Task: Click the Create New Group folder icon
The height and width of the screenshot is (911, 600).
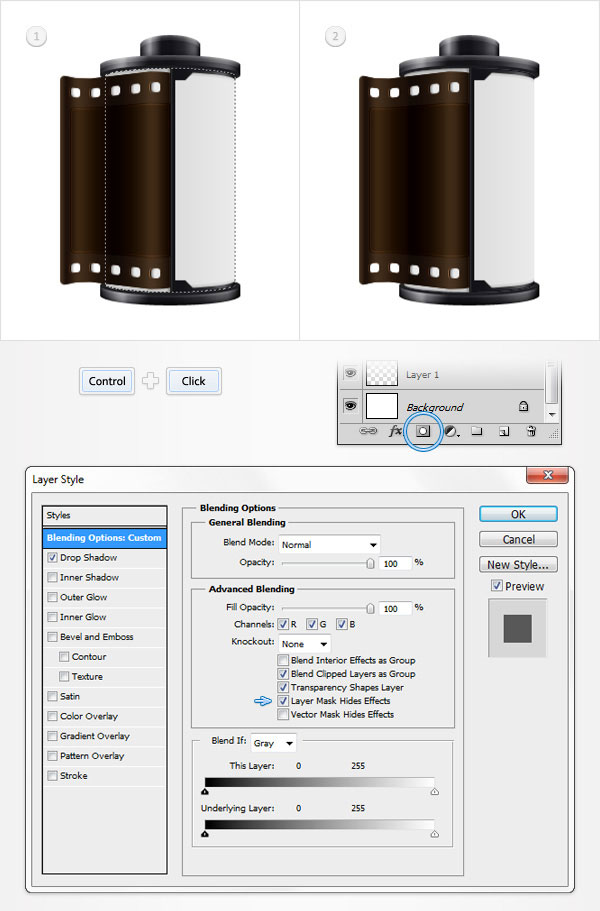Action: click(477, 431)
